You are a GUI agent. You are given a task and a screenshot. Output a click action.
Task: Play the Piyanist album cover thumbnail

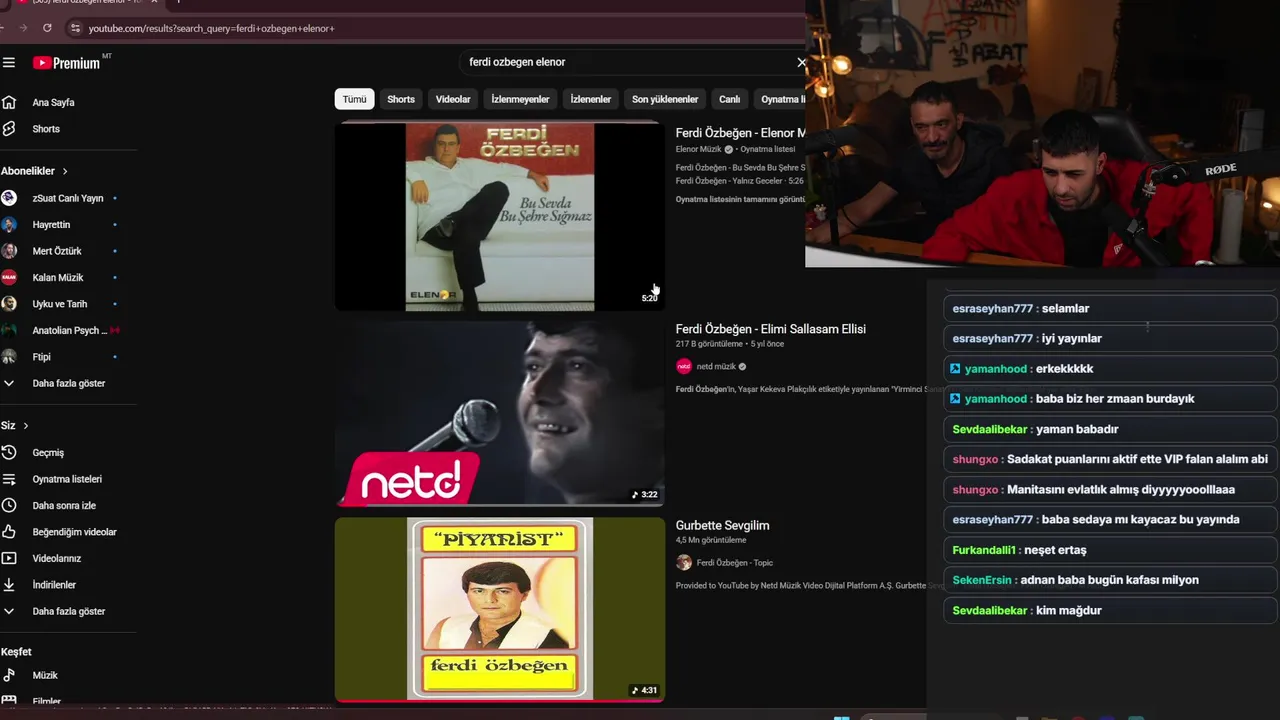[500, 609]
